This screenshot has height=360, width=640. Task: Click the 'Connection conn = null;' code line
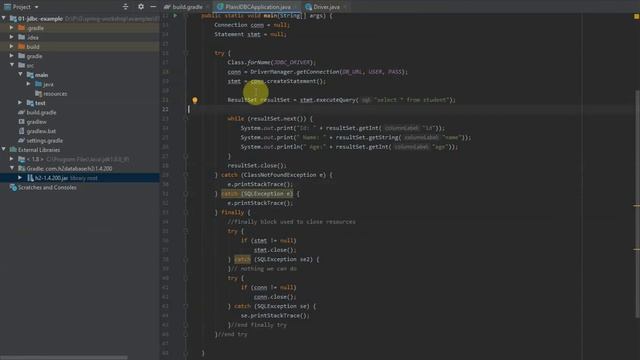(252, 25)
